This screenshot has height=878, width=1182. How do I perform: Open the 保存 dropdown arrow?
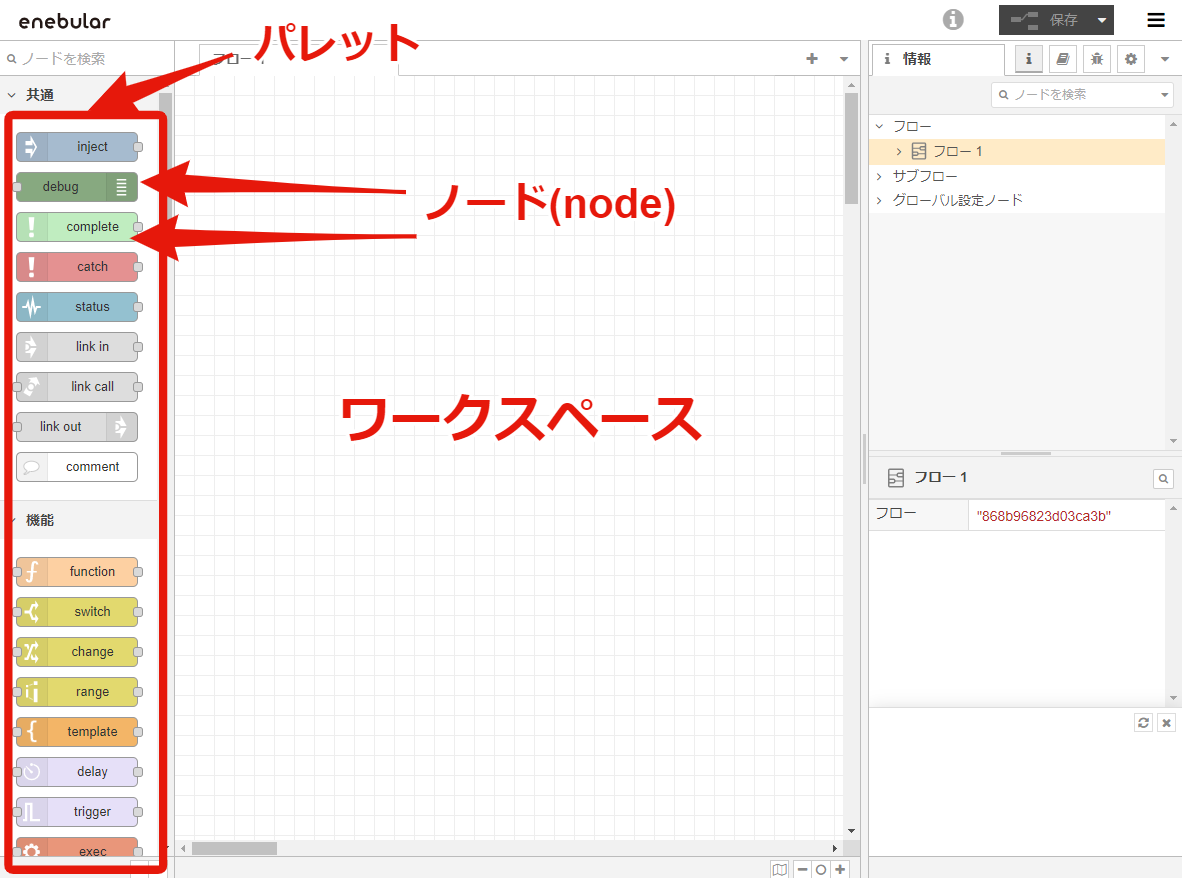[x=1102, y=20]
